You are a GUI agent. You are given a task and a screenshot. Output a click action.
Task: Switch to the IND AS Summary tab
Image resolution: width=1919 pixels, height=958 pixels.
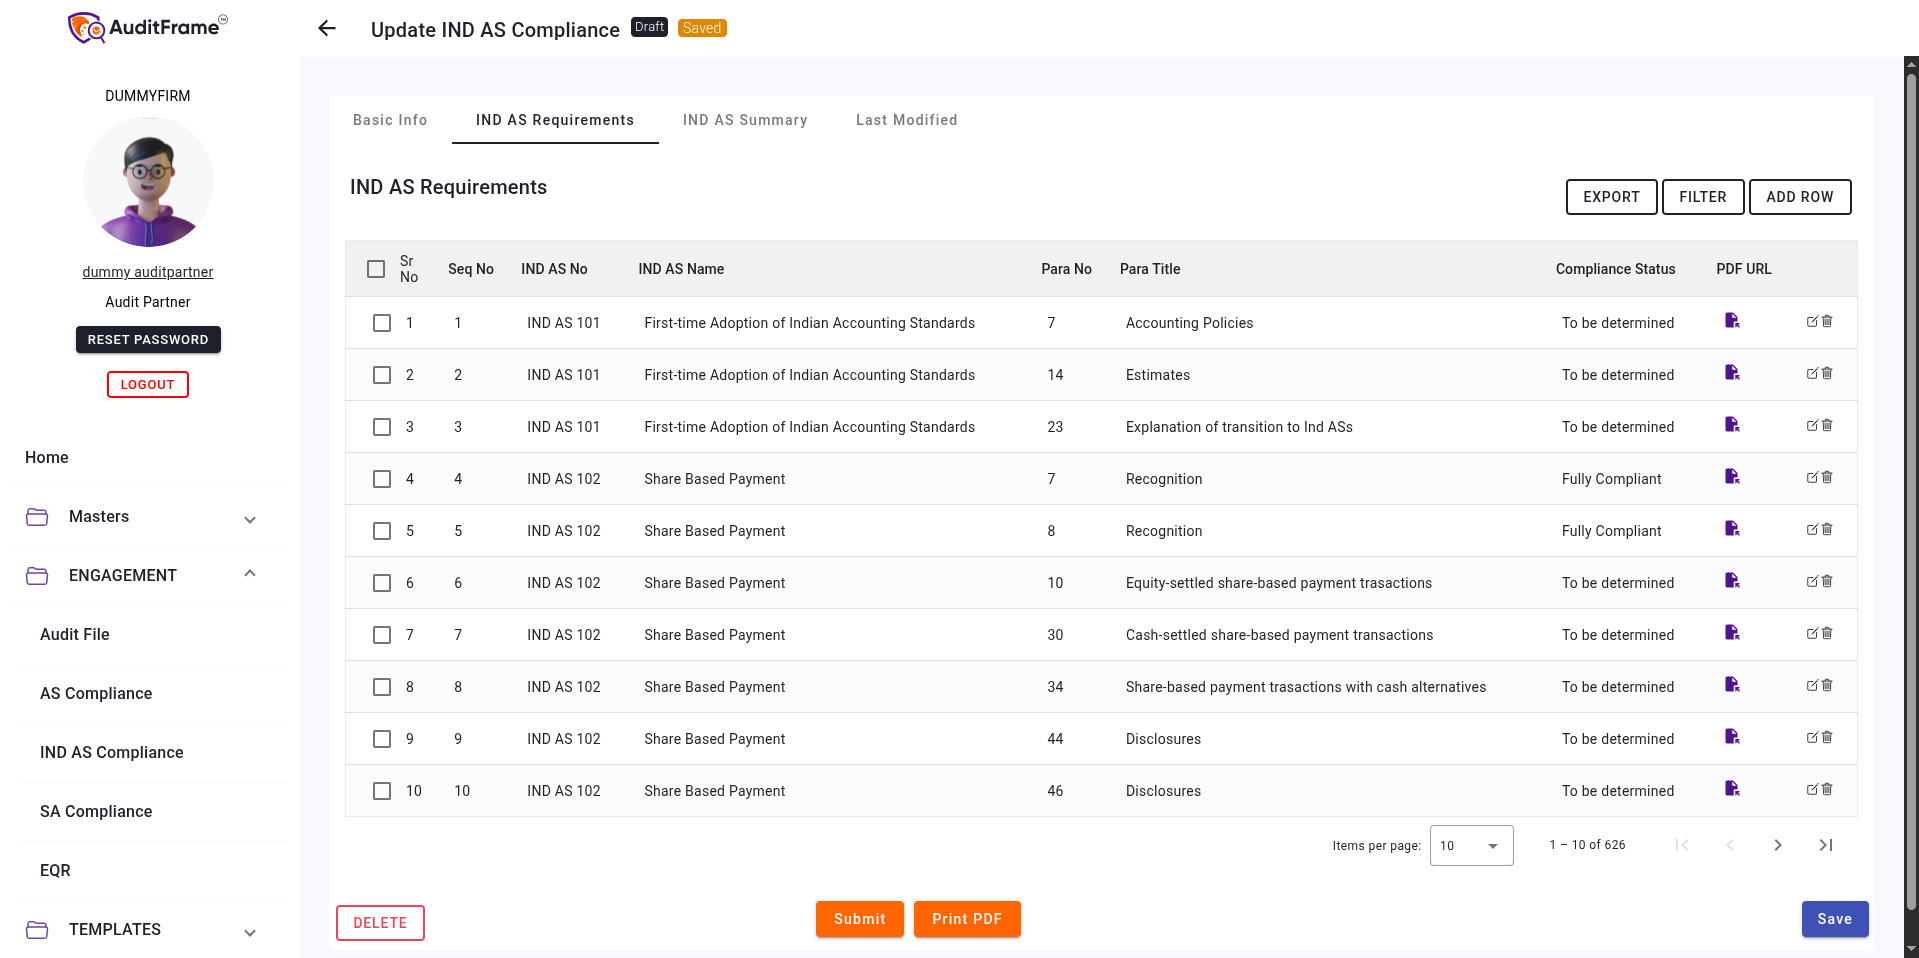(x=744, y=120)
